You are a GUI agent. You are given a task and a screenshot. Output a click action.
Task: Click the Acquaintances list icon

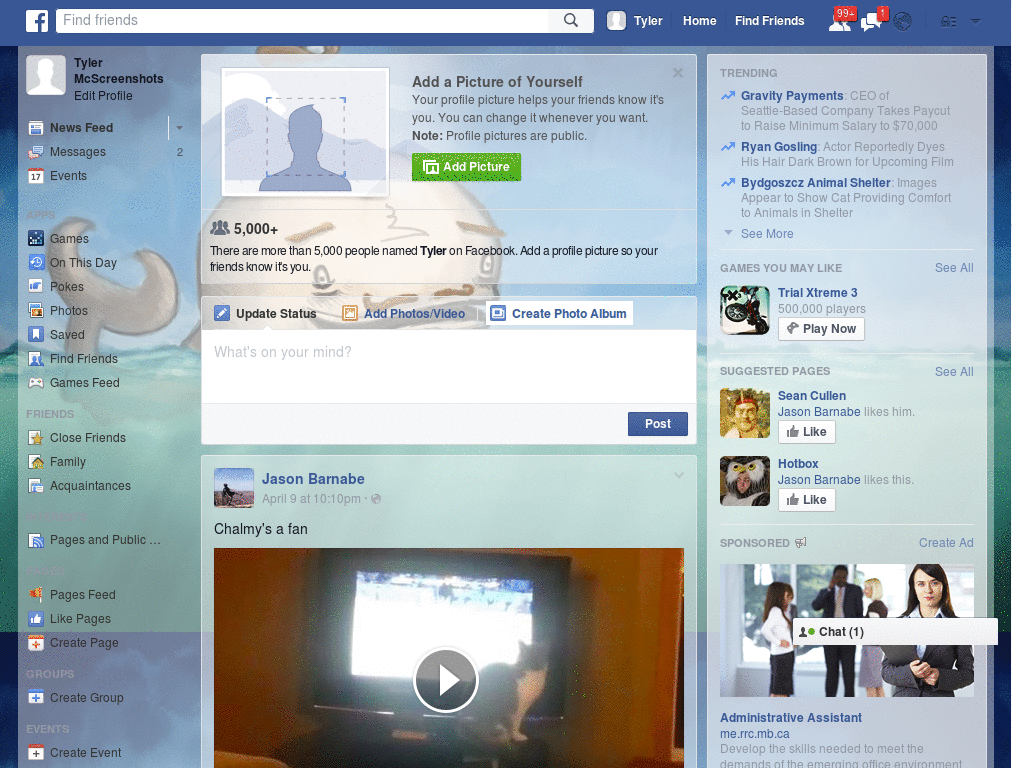pos(36,486)
